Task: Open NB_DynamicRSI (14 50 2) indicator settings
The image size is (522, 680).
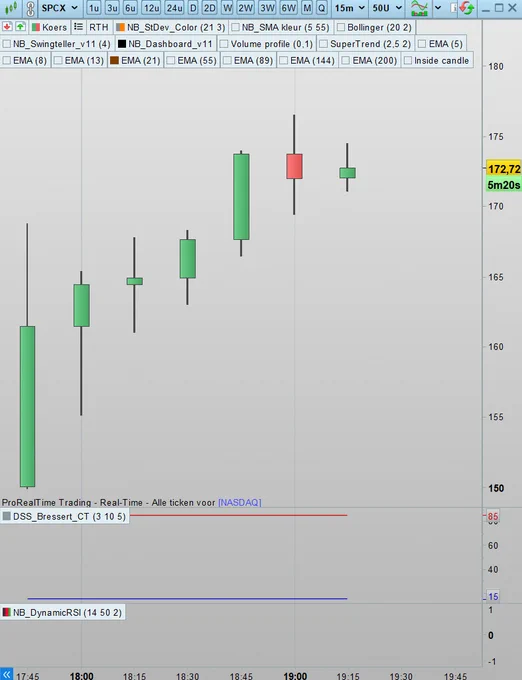Action: pos(63,612)
